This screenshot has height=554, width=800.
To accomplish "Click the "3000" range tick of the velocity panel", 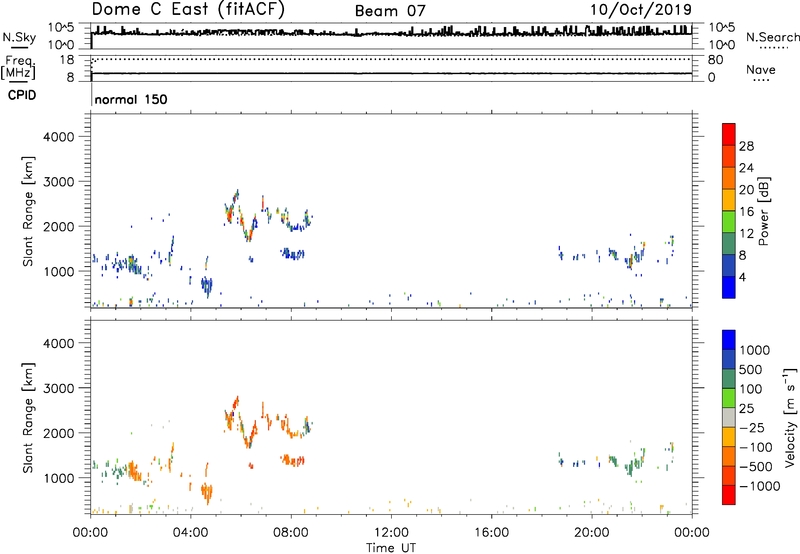I will (x=58, y=388).
